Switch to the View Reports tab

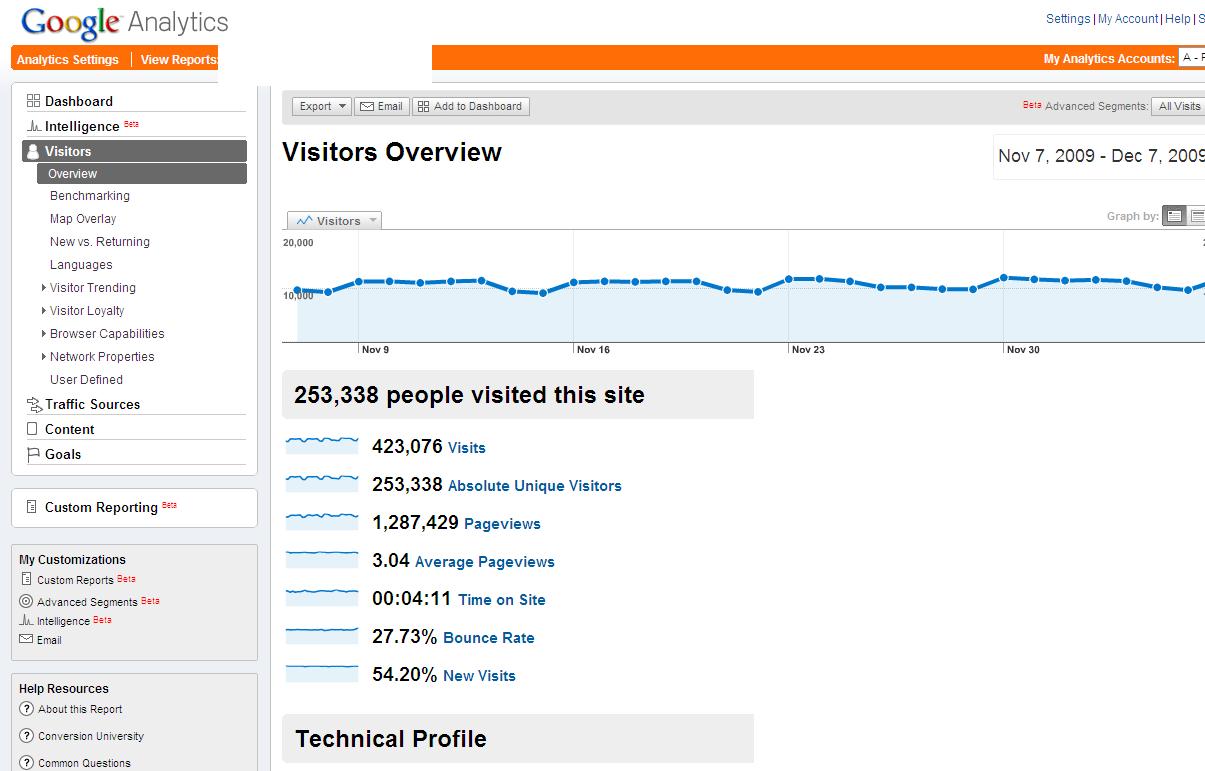point(178,59)
